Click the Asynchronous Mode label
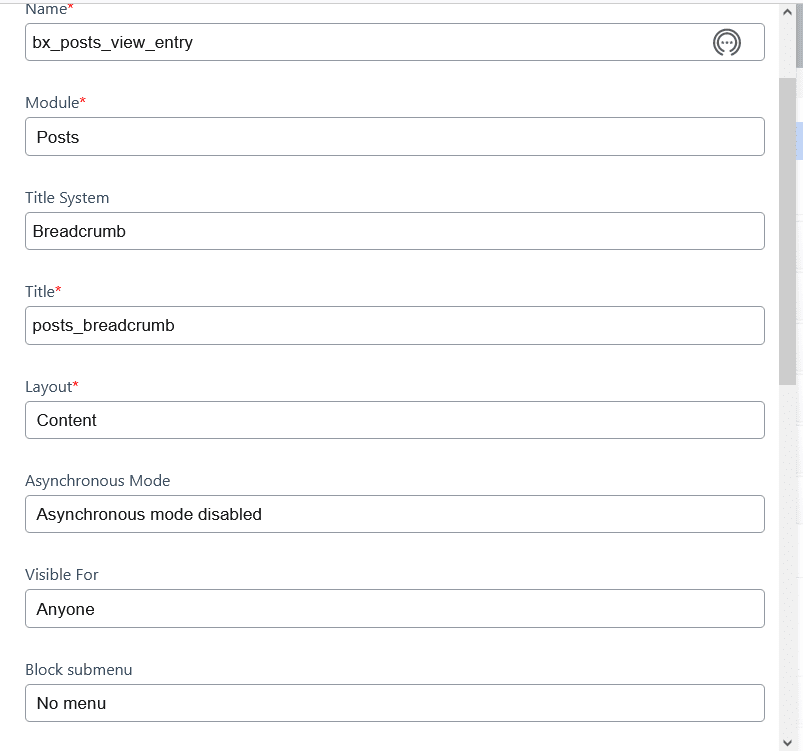Screen dimensions: 803x751 [x=97, y=481]
